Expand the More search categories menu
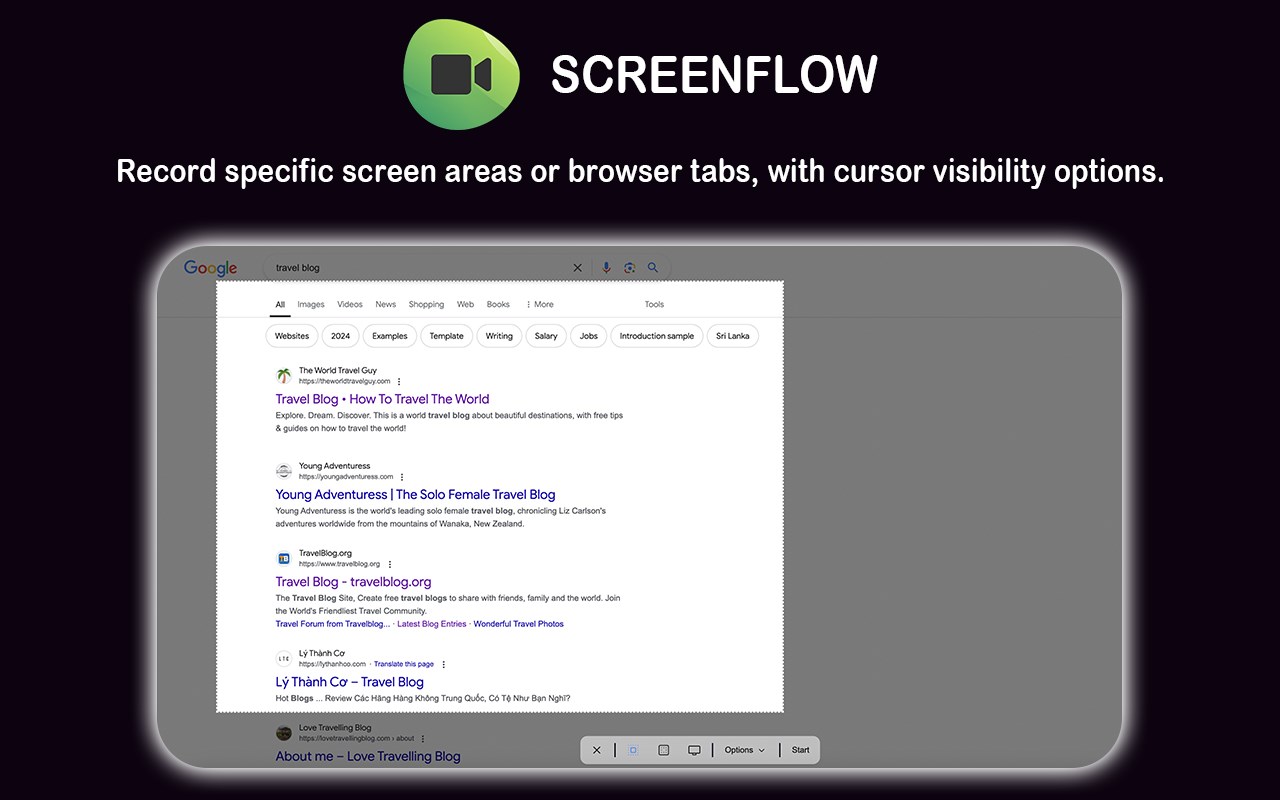Screen dimensions: 1280x800 click(540, 305)
